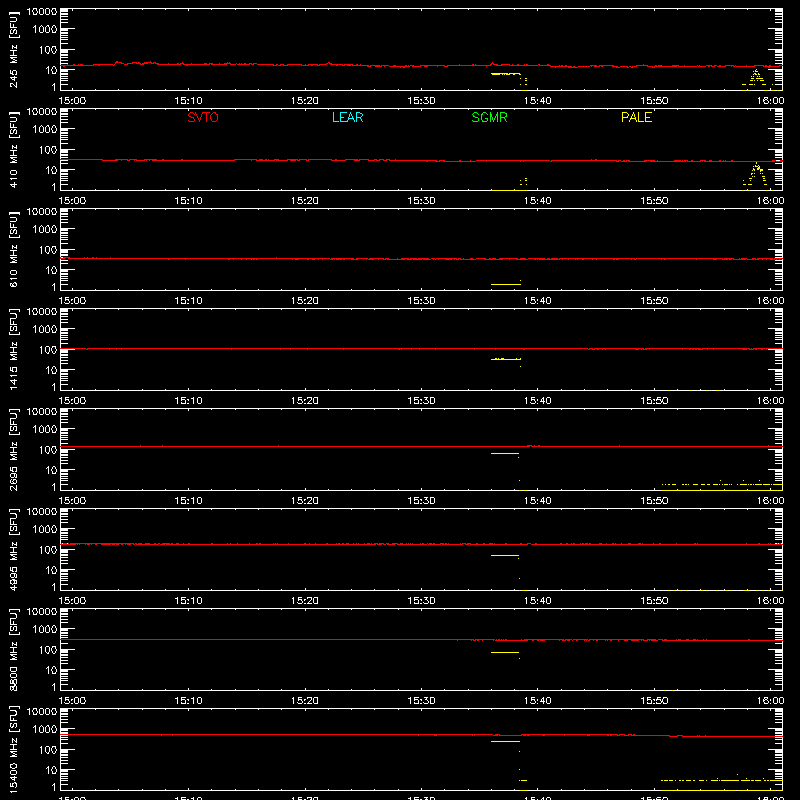Select the 15400 MHz [SFU] axis title

coord(14,749)
